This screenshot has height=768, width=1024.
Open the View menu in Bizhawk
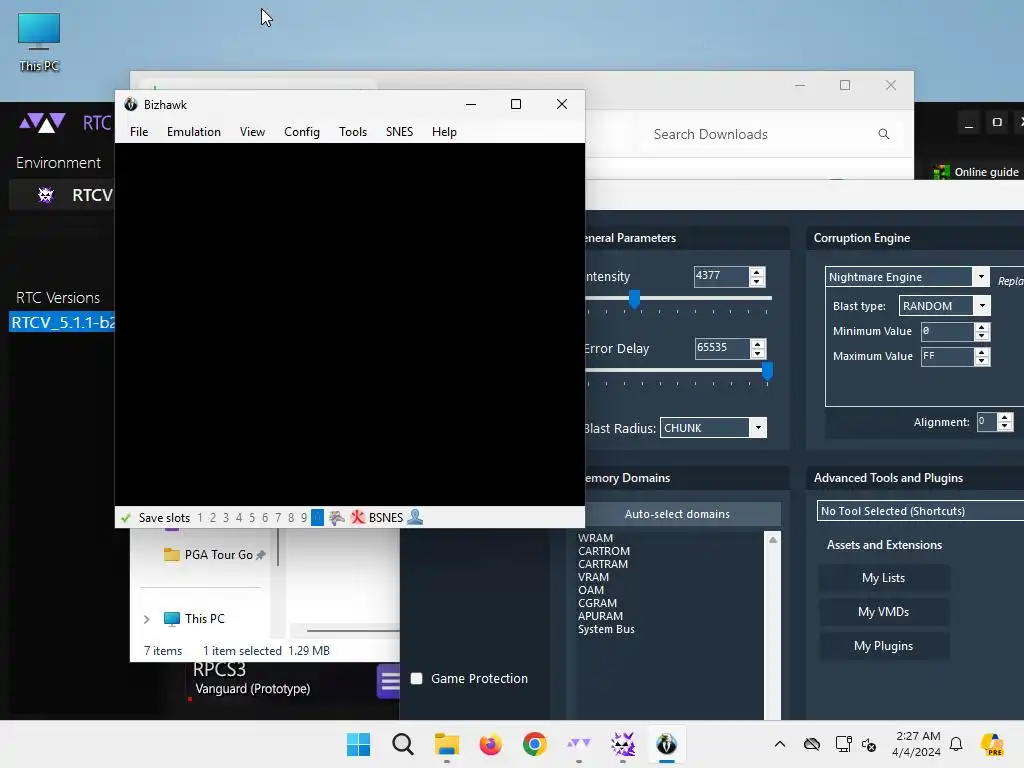click(x=252, y=132)
